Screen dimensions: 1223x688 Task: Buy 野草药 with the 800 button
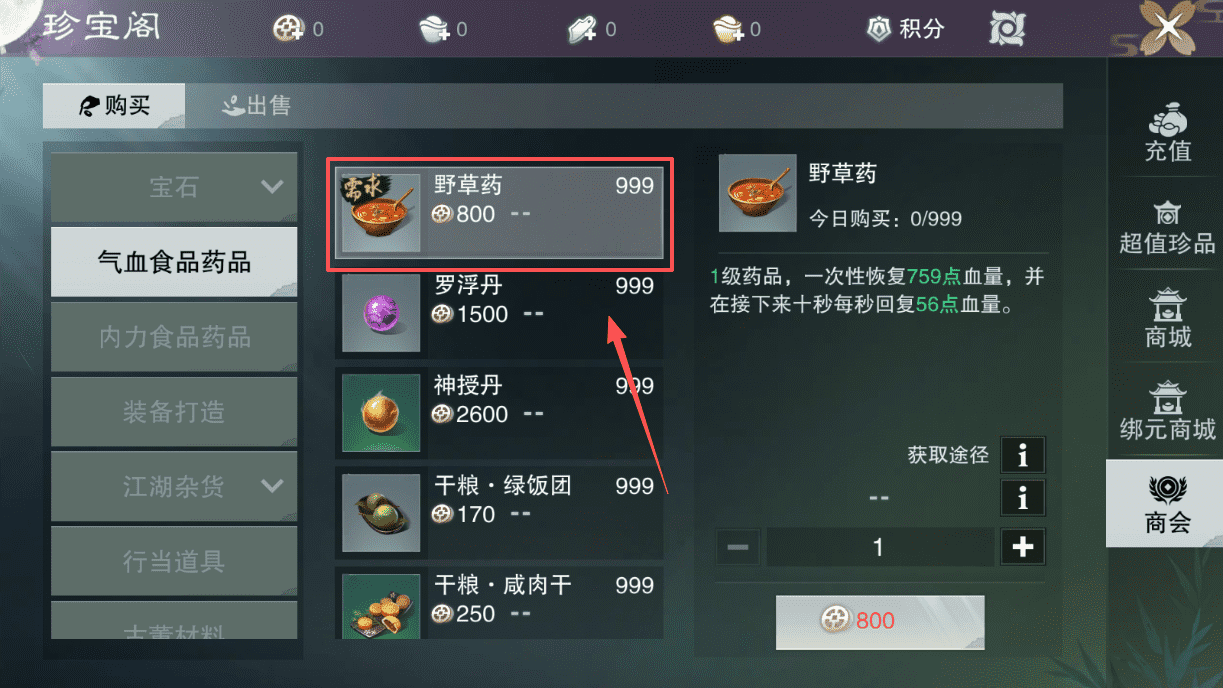880,621
